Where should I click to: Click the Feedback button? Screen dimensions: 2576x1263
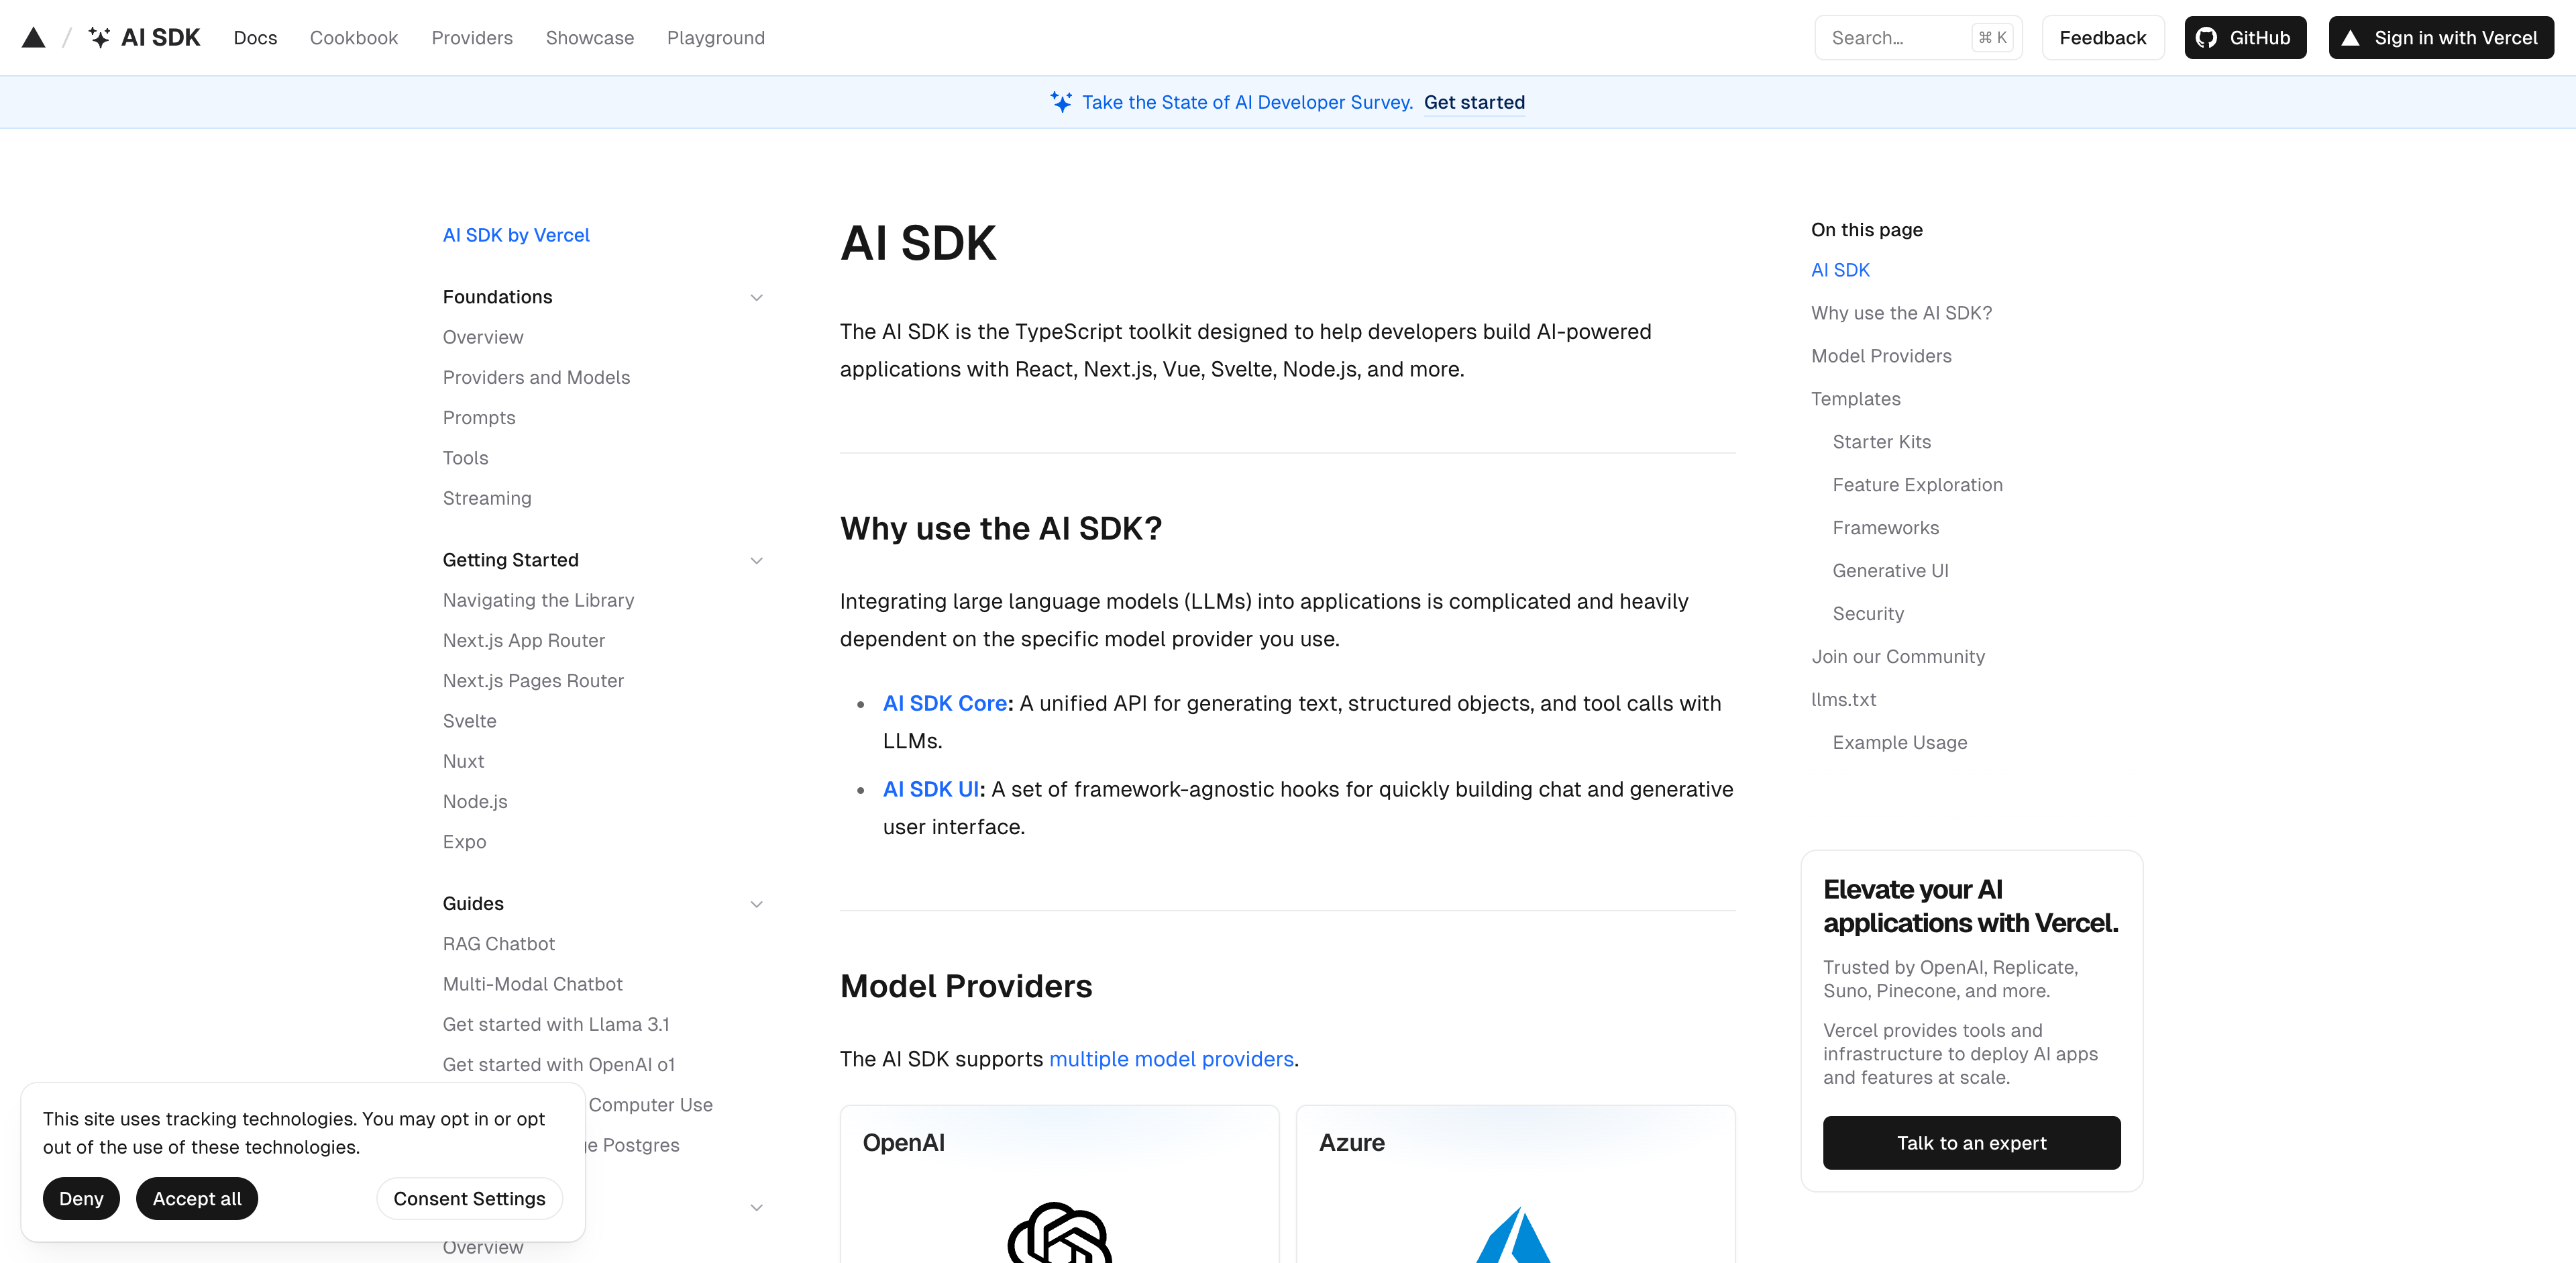[2102, 38]
